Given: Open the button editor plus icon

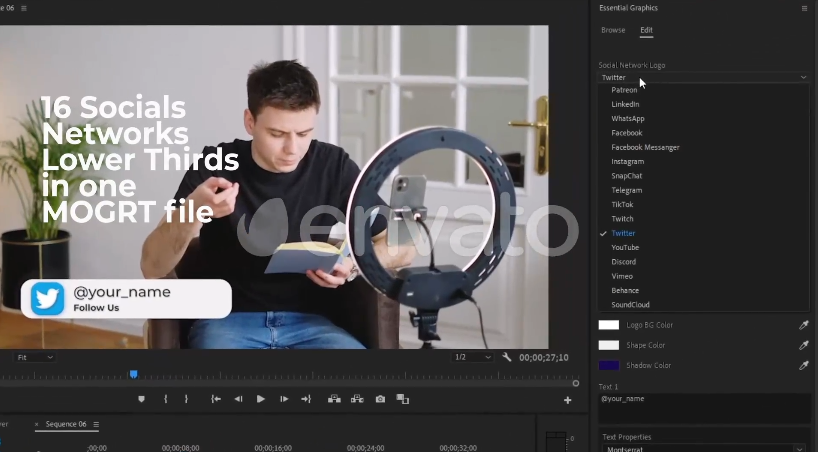Looking at the screenshot, I should (568, 400).
